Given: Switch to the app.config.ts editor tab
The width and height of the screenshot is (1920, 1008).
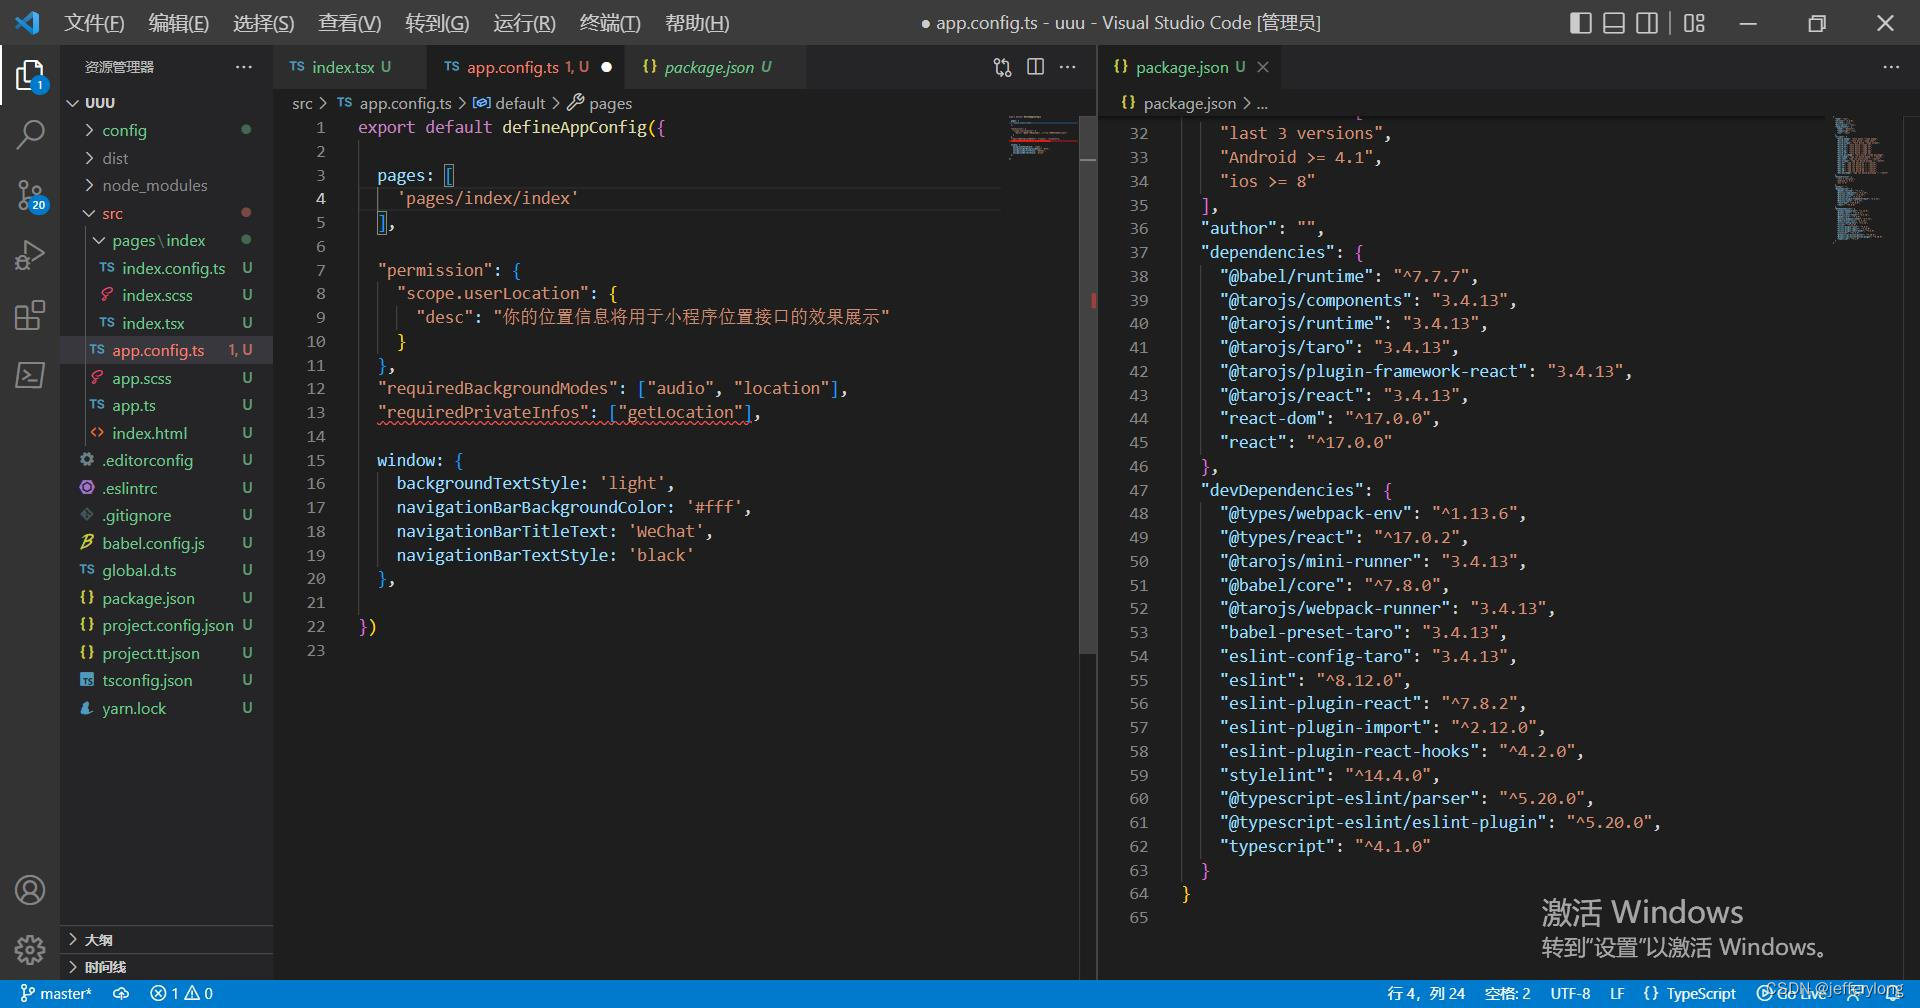Looking at the screenshot, I should 526,67.
